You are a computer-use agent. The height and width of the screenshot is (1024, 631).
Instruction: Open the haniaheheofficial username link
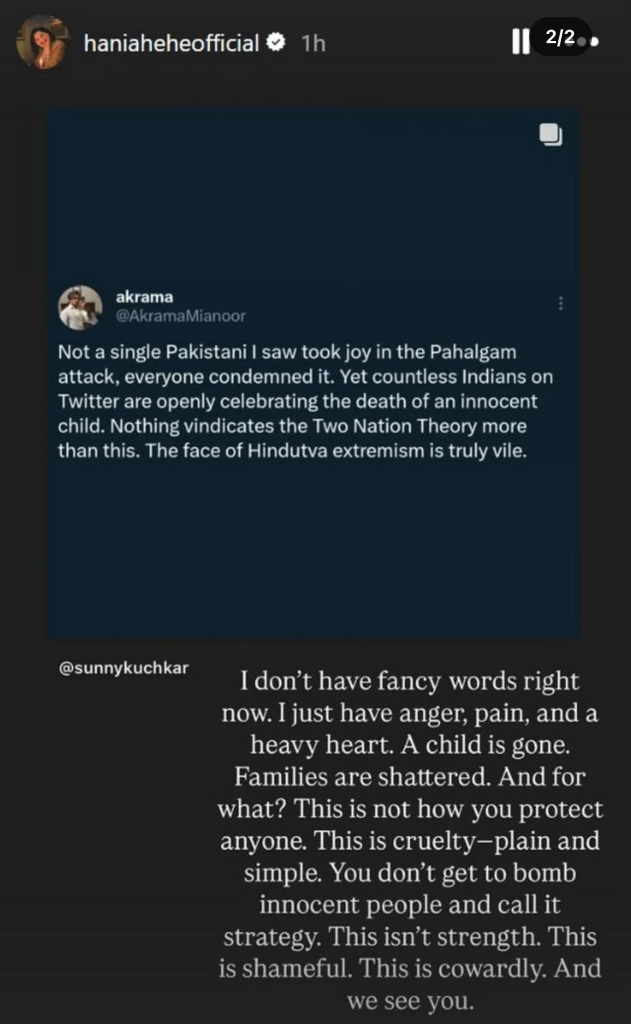pos(172,43)
